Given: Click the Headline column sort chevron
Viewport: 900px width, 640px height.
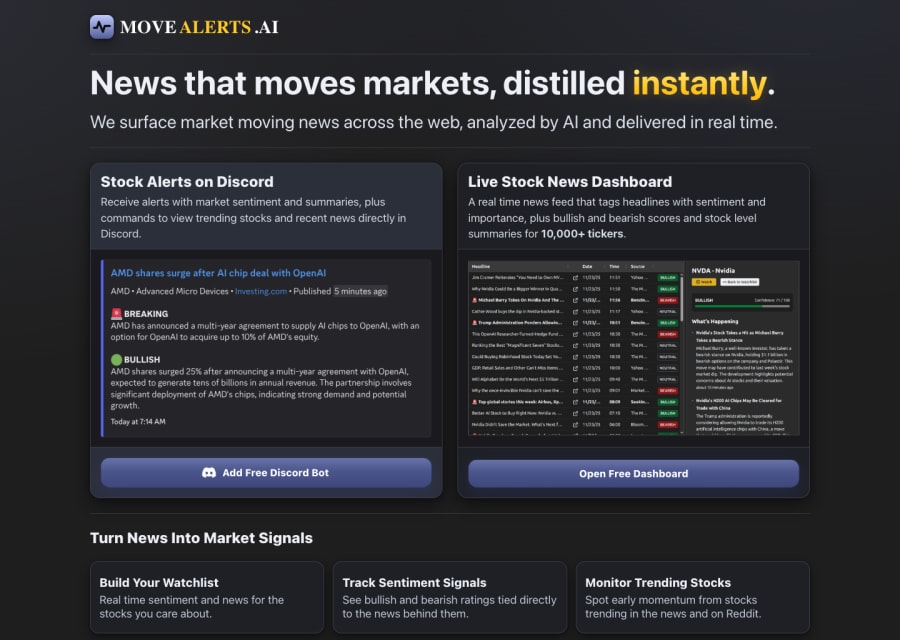Looking at the screenshot, I should pos(568,265).
